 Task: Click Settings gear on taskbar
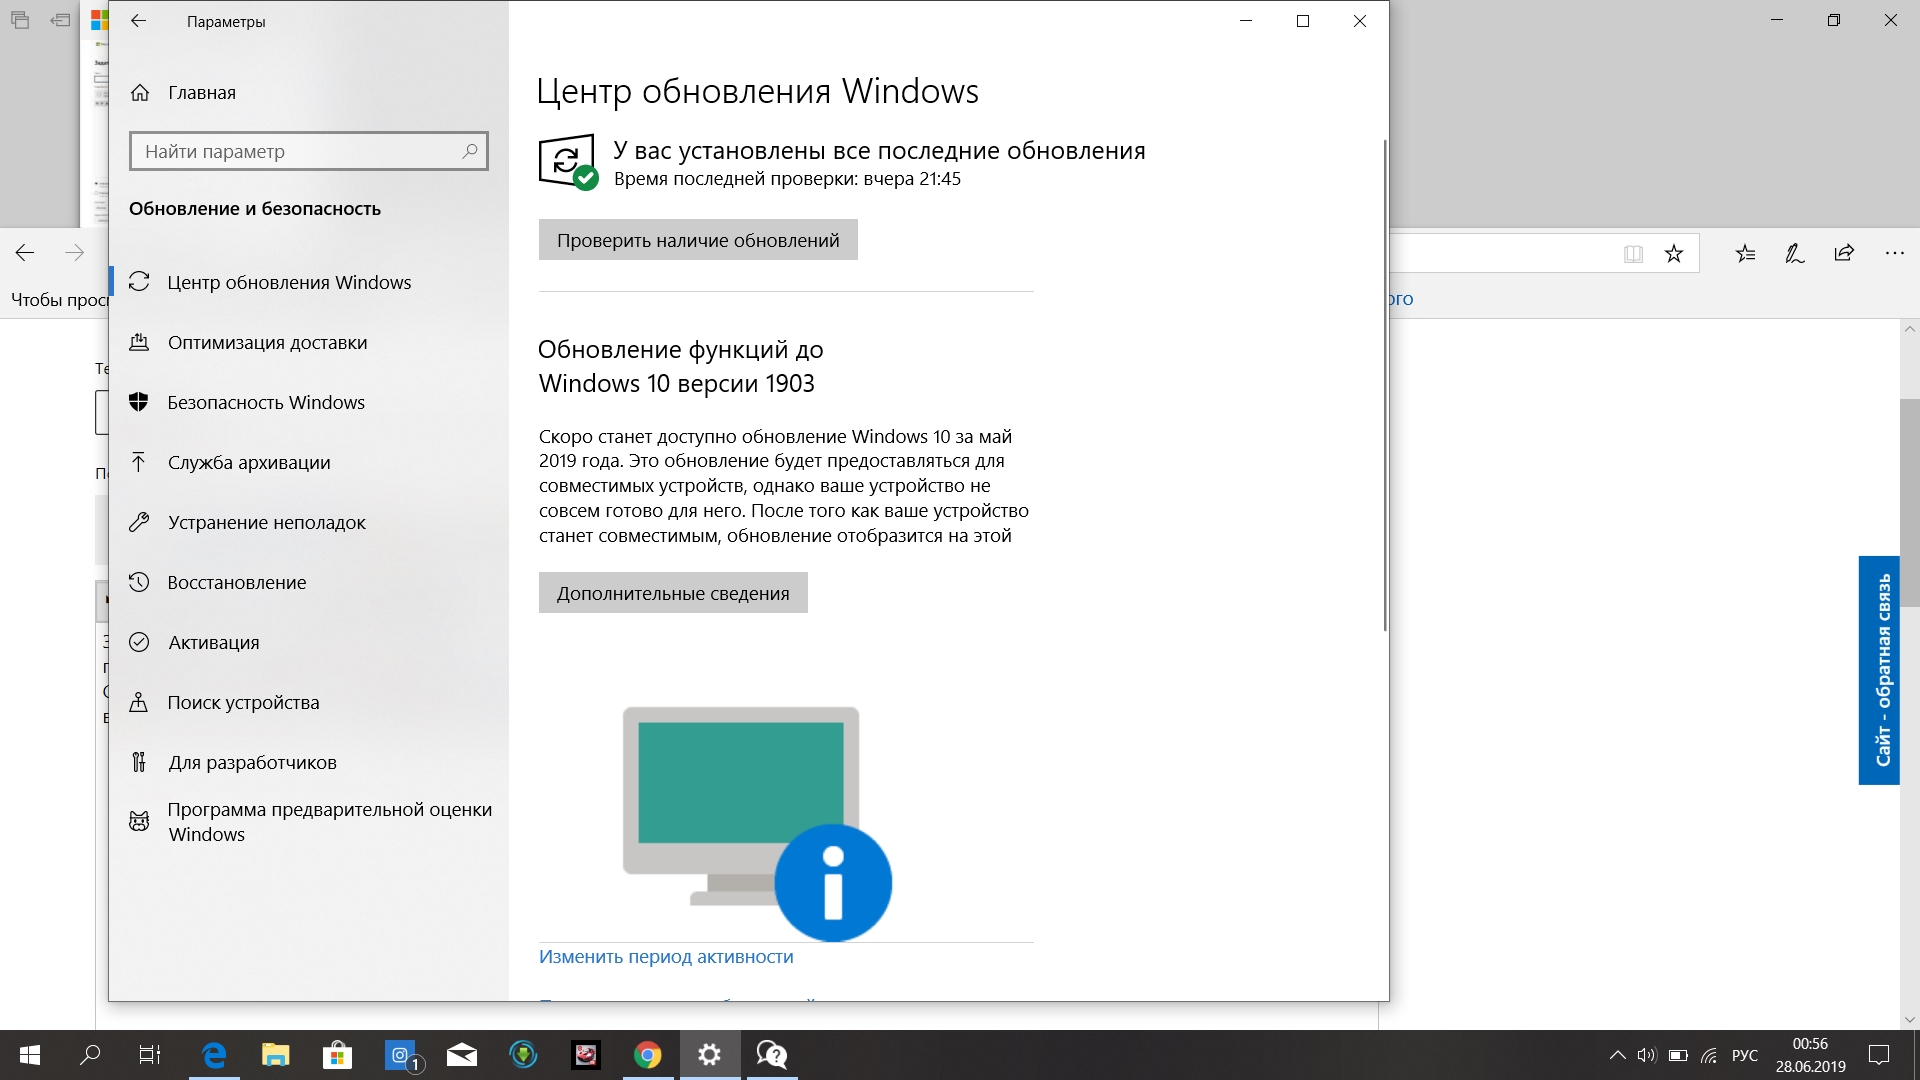[710, 1055]
